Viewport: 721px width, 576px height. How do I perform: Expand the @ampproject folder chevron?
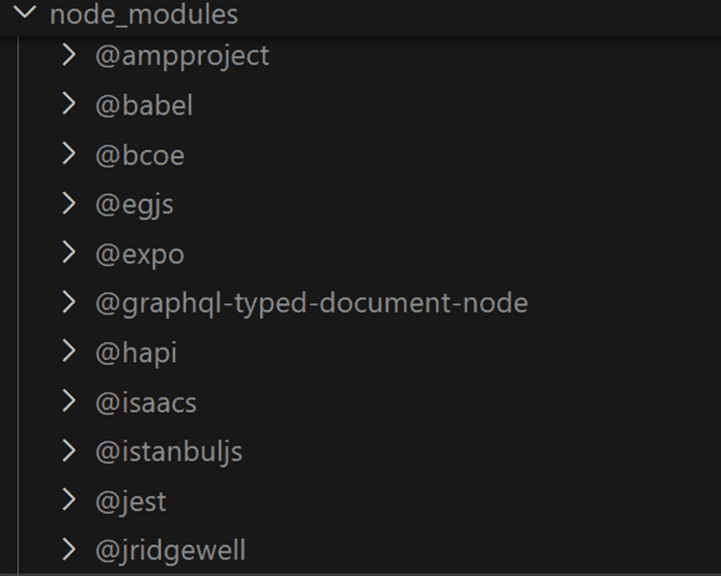click(69, 55)
